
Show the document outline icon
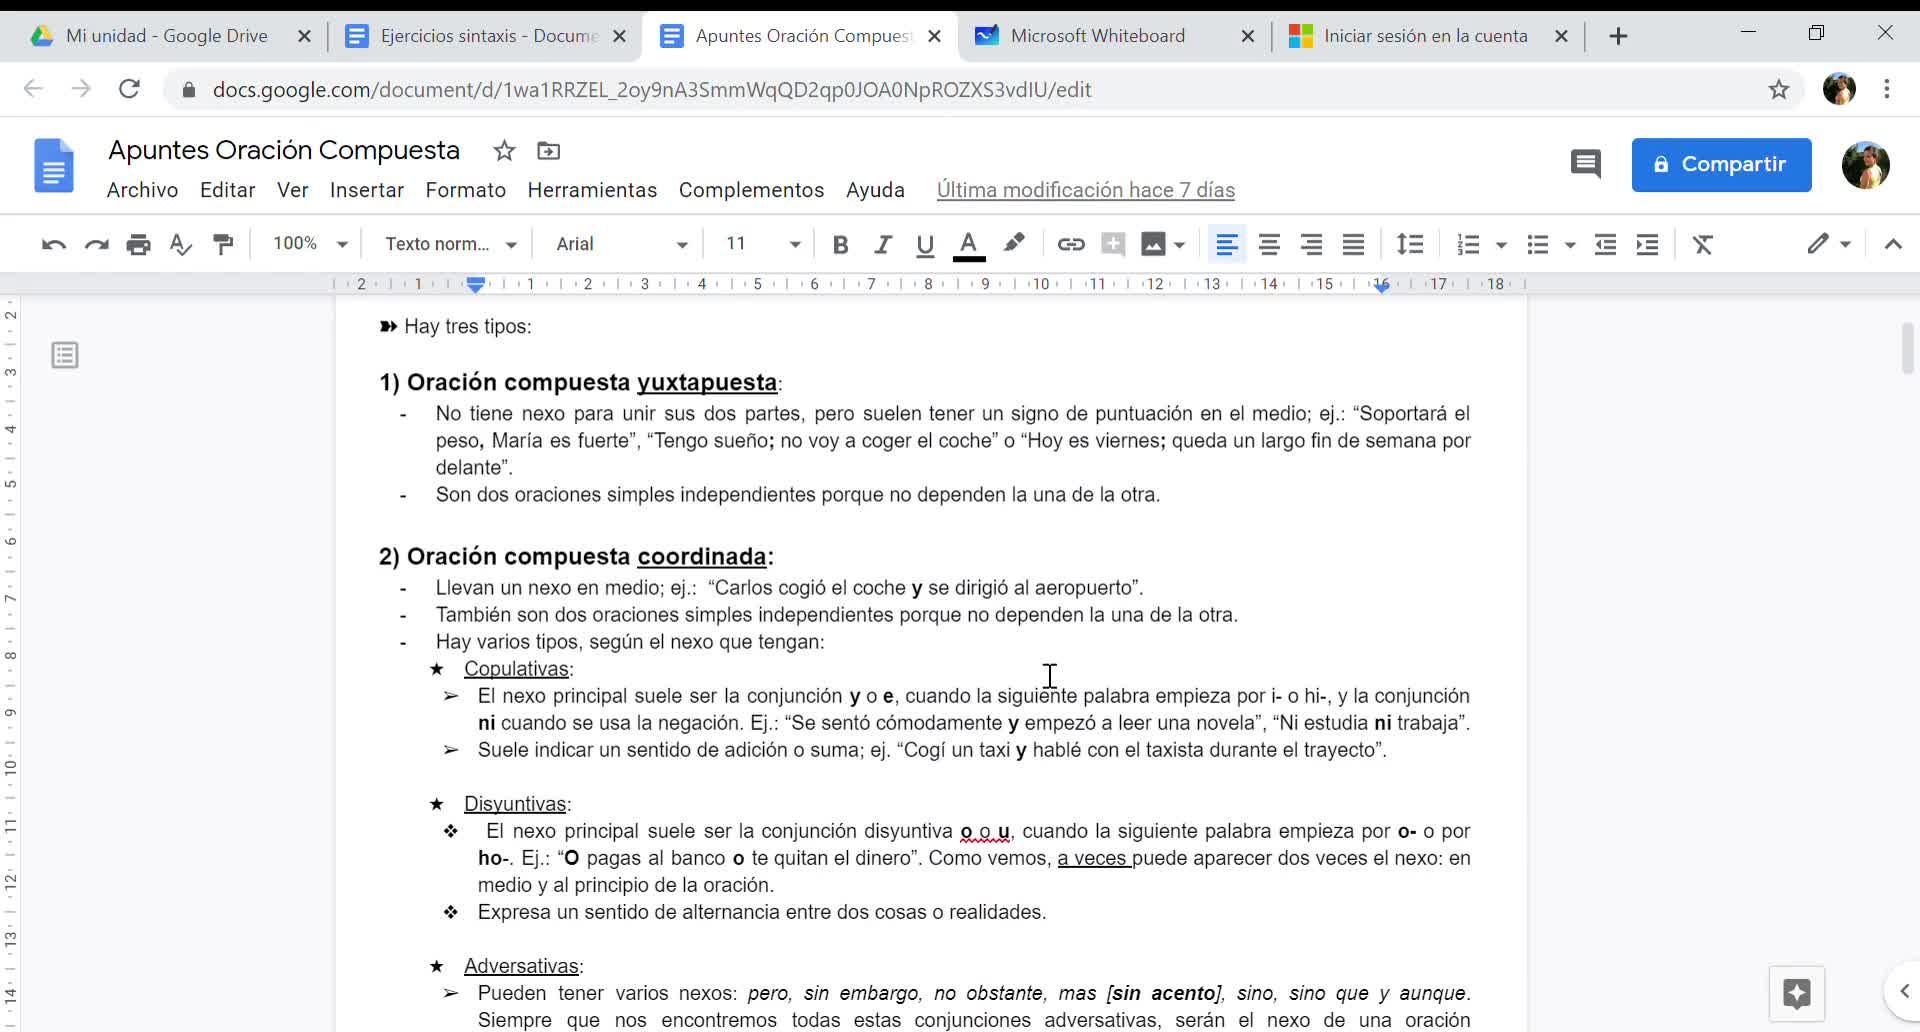[x=65, y=355]
